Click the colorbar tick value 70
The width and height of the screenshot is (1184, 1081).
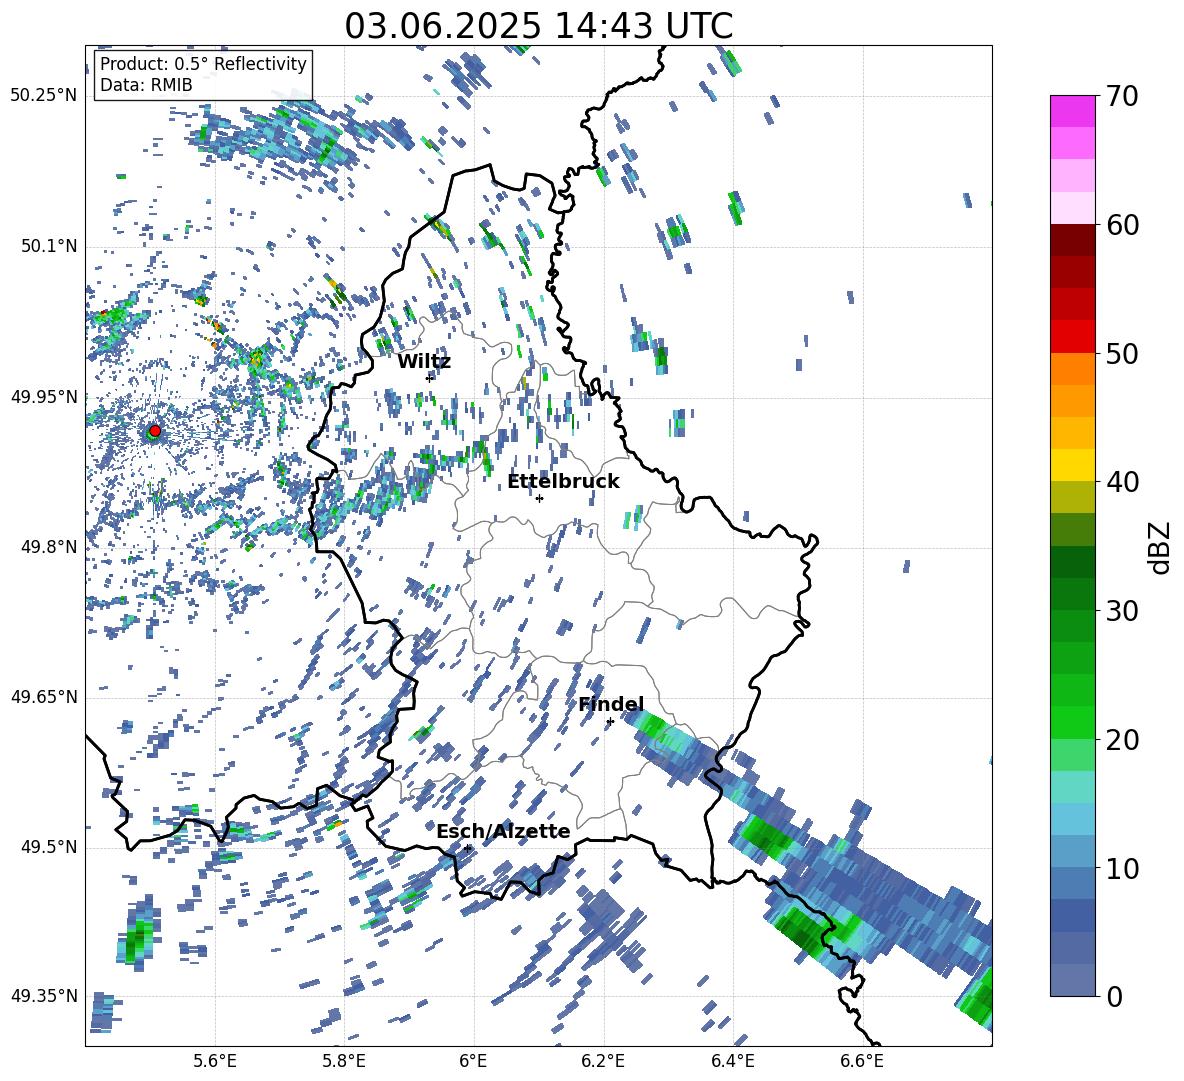(x=1121, y=96)
